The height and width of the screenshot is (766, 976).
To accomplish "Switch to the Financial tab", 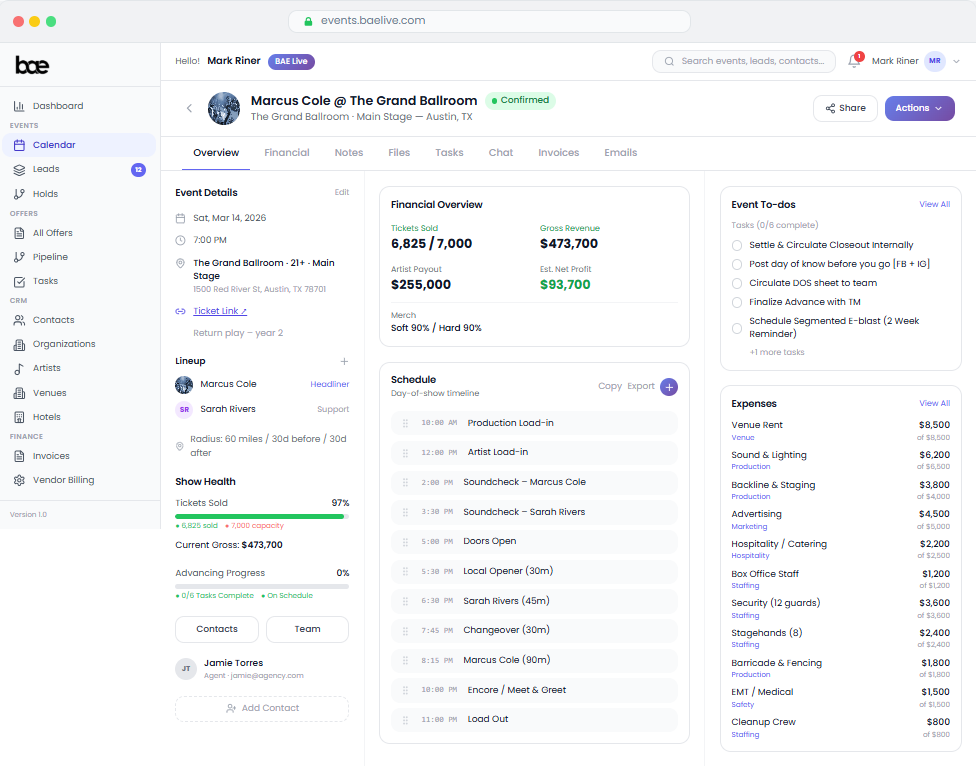I will coord(286,153).
